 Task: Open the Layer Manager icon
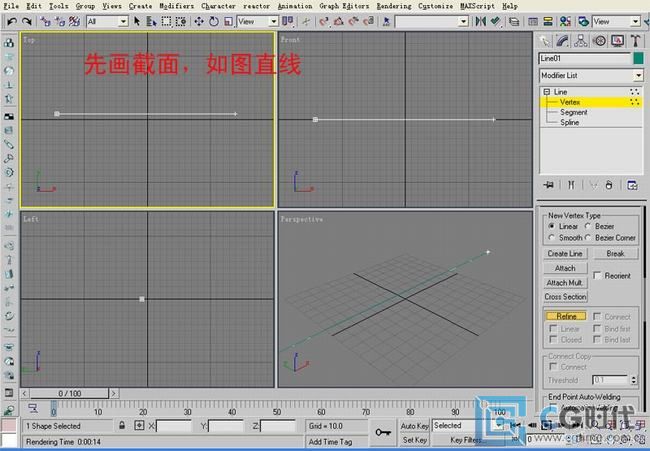(514, 21)
